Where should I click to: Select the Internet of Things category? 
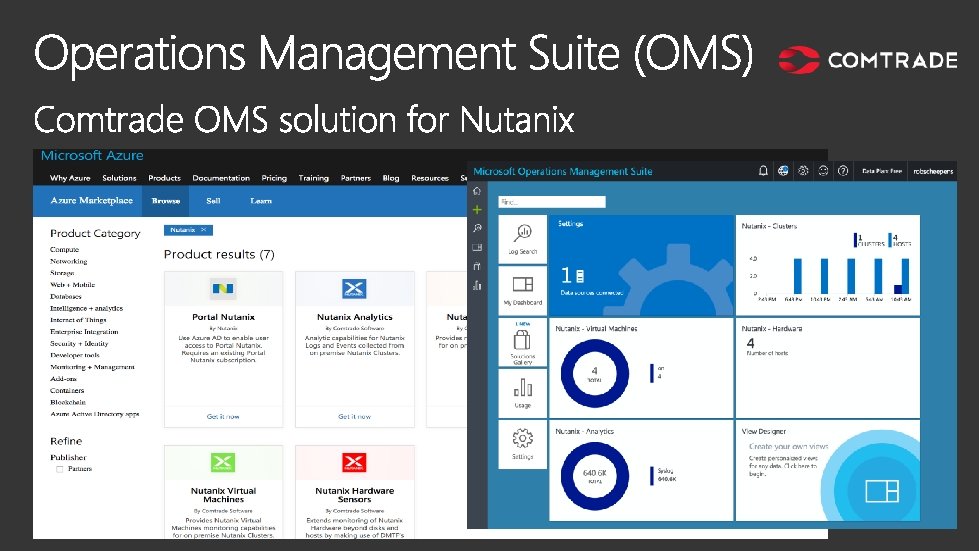(78, 320)
